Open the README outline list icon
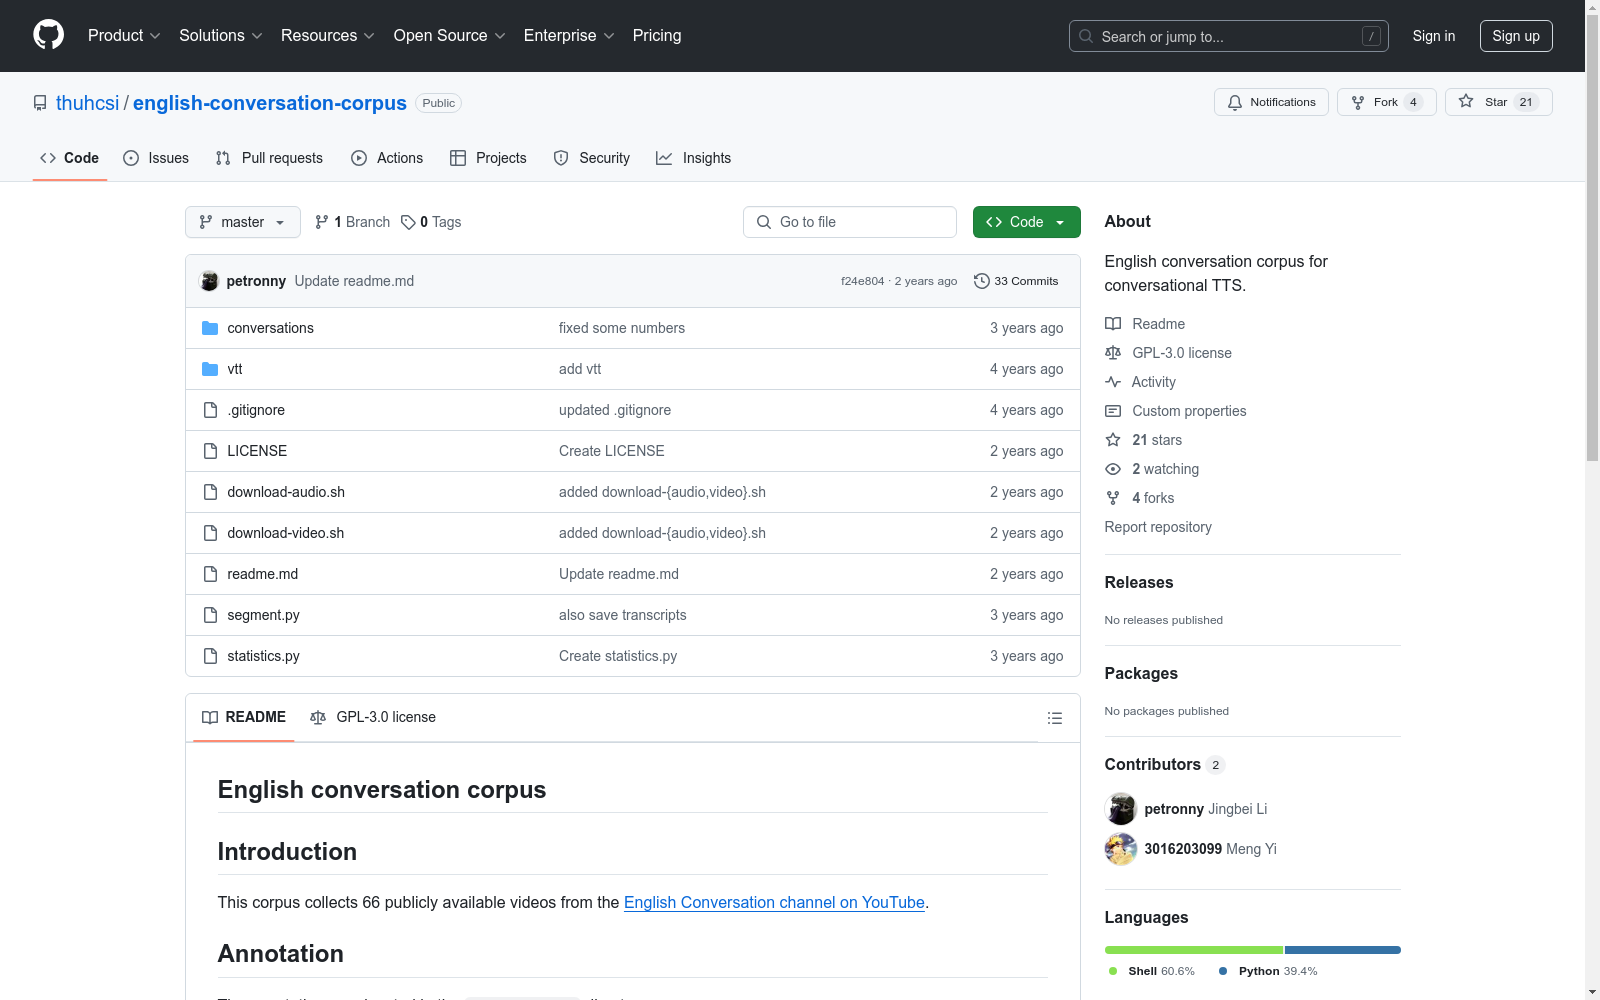 pos(1055,718)
